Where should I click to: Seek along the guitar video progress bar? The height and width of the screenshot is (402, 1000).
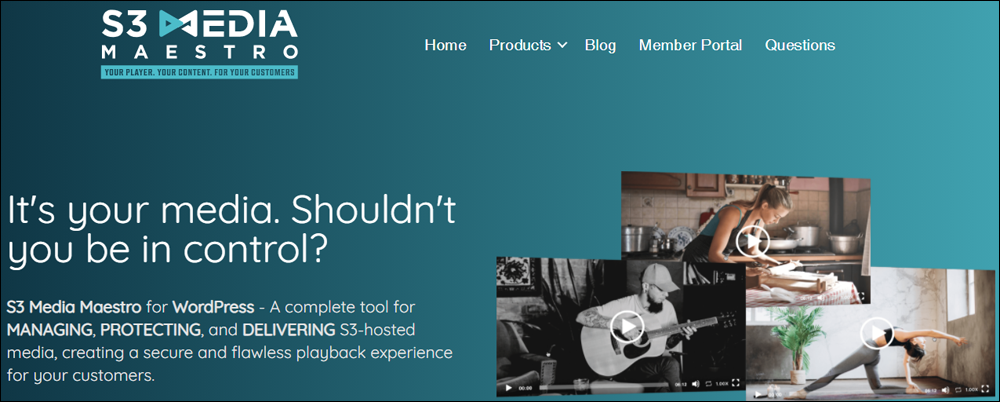(603, 387)
